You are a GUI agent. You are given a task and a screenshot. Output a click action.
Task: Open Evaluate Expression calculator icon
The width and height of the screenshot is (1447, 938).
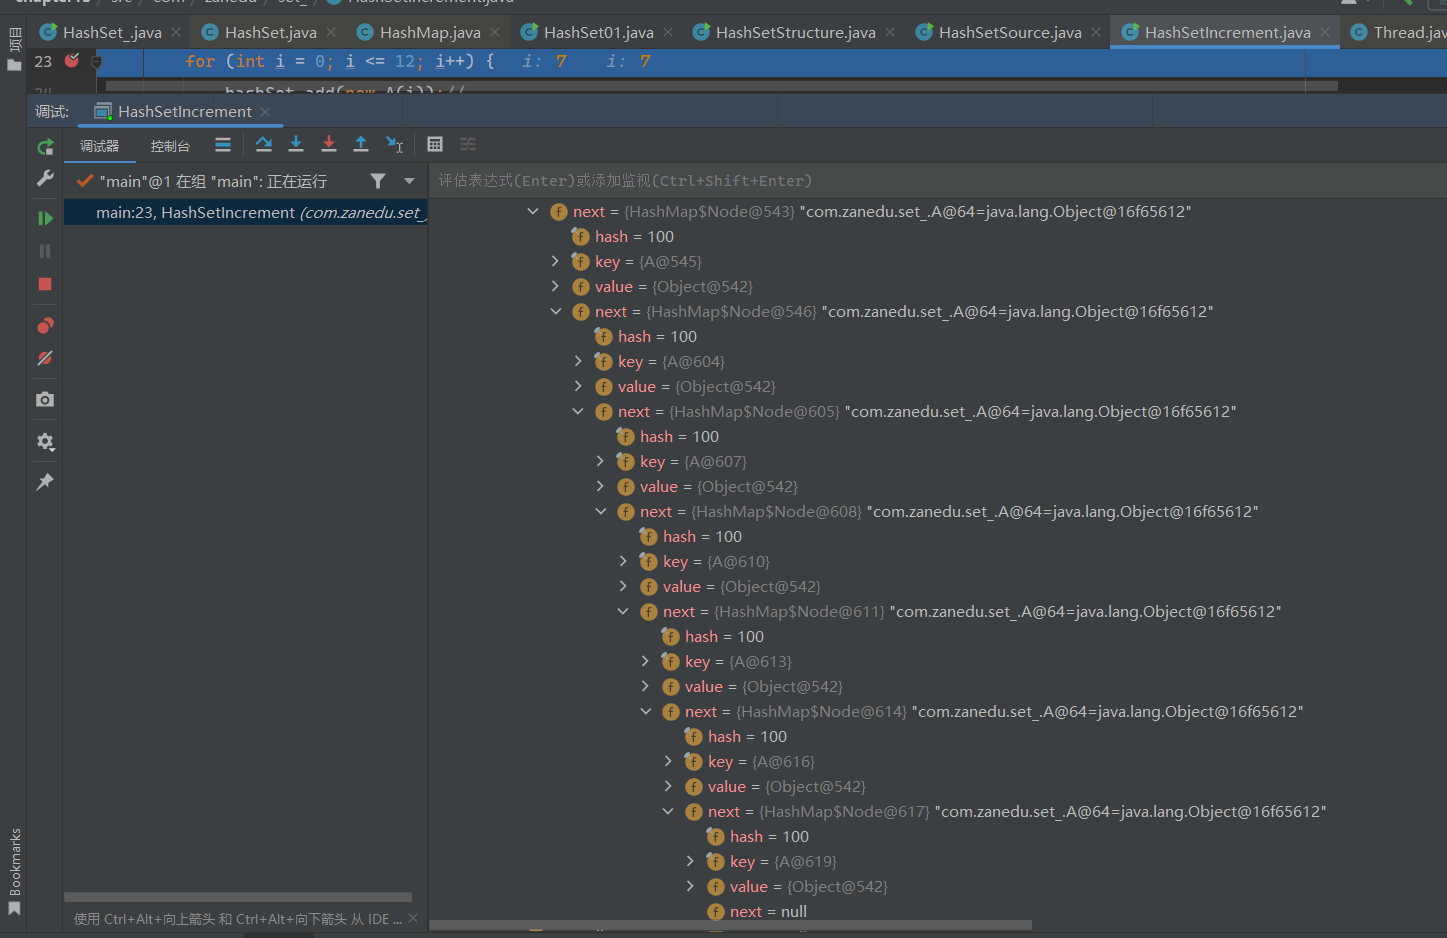[435, 145]
